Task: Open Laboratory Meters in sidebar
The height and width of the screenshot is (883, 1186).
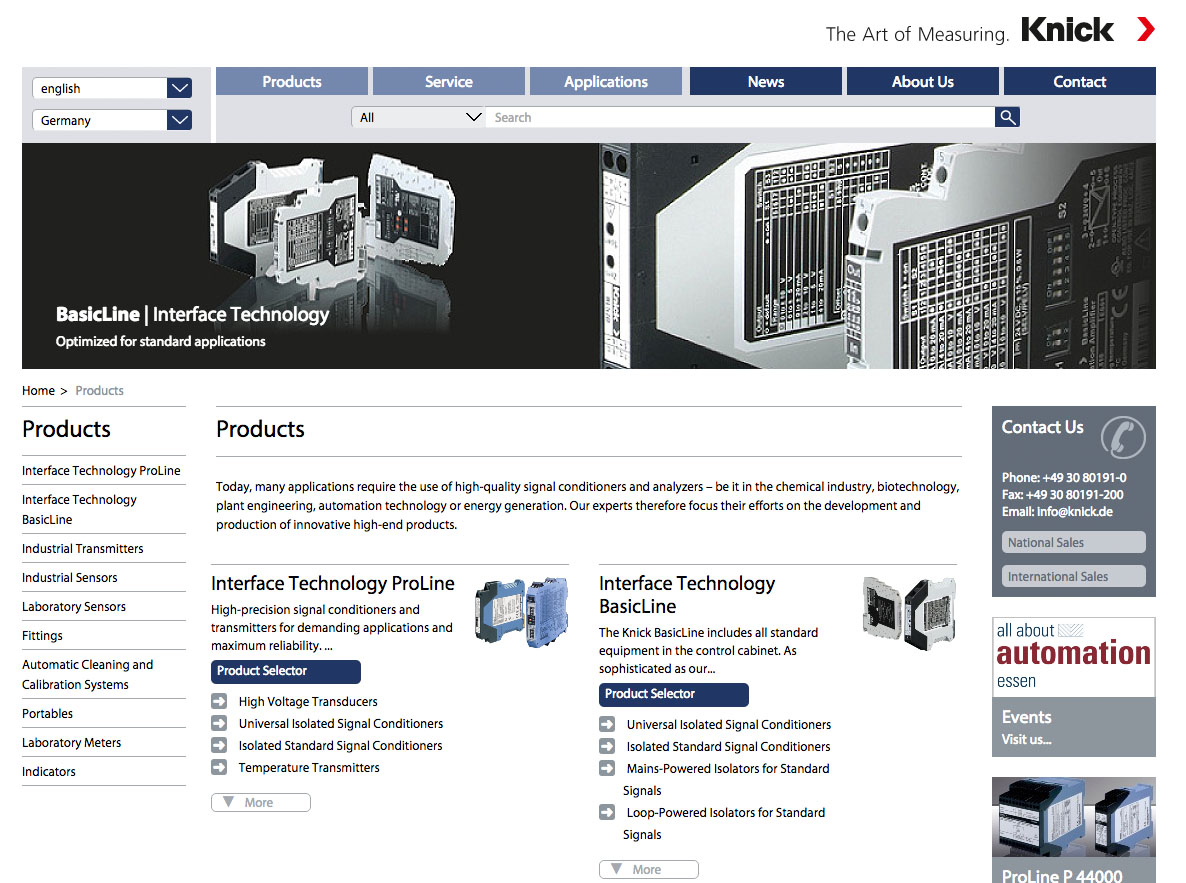Action: click(72, 743)
